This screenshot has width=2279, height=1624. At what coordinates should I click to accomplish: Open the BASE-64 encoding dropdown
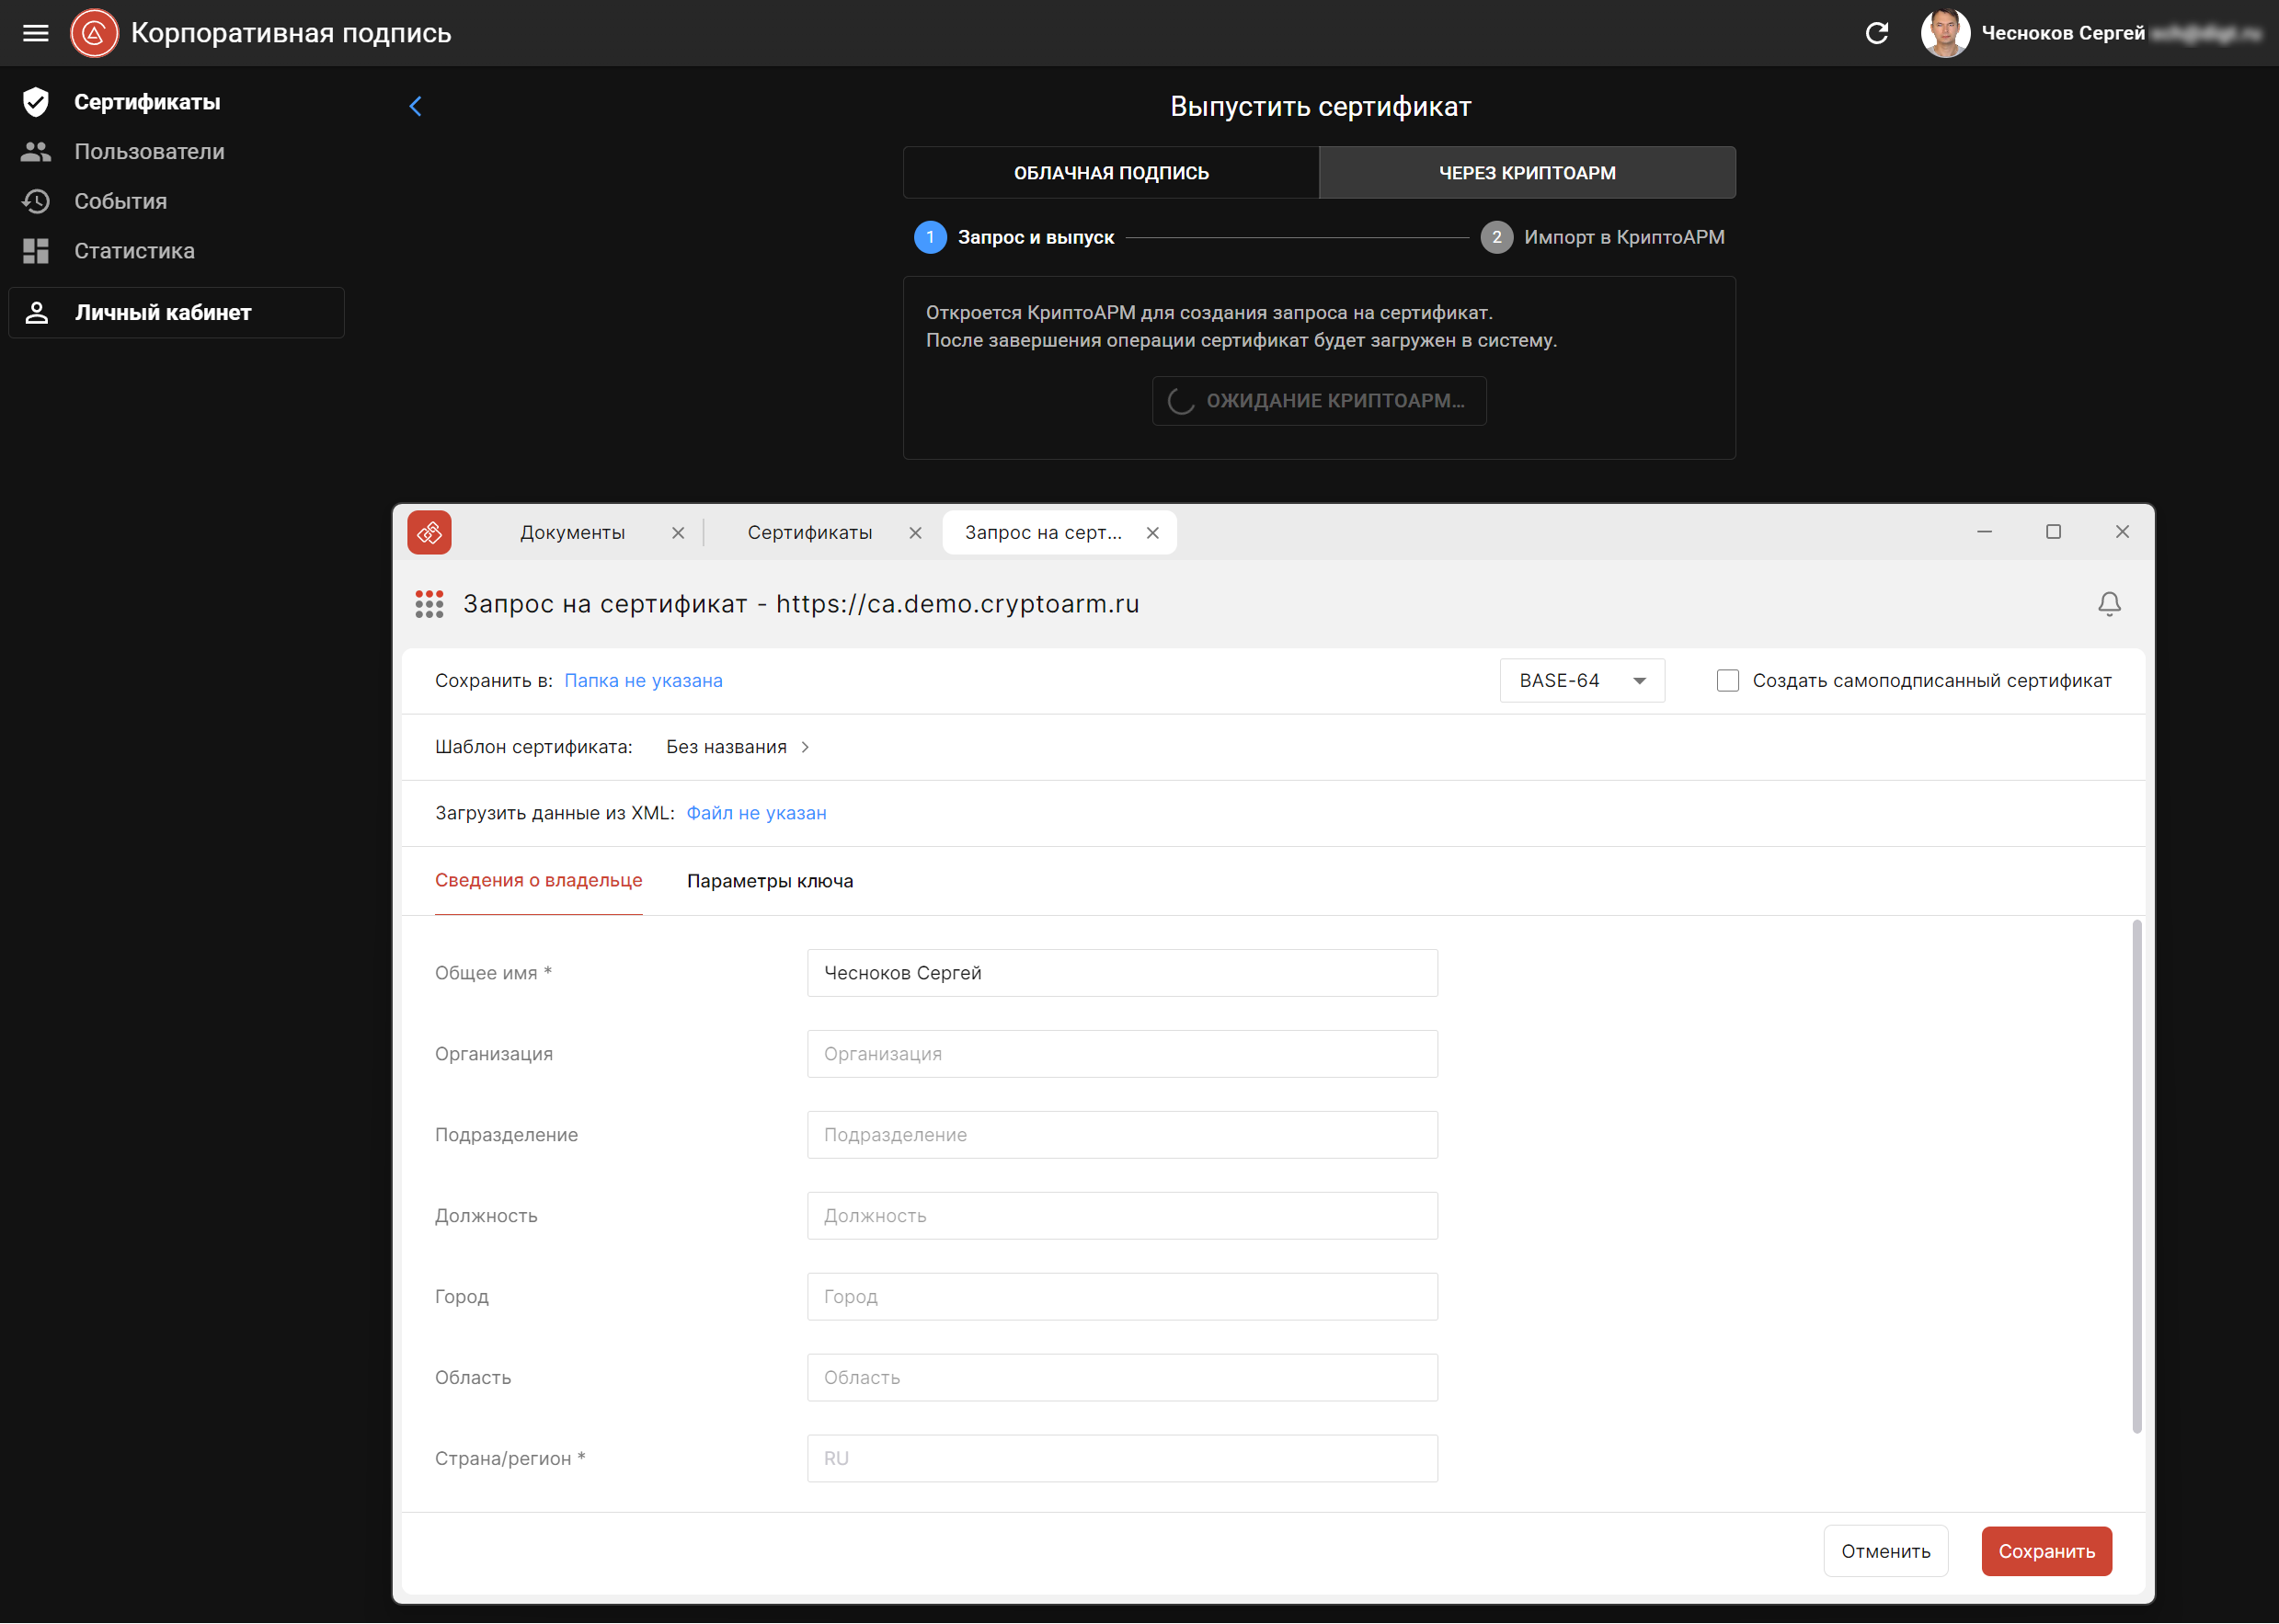[x=1582, y=681]
